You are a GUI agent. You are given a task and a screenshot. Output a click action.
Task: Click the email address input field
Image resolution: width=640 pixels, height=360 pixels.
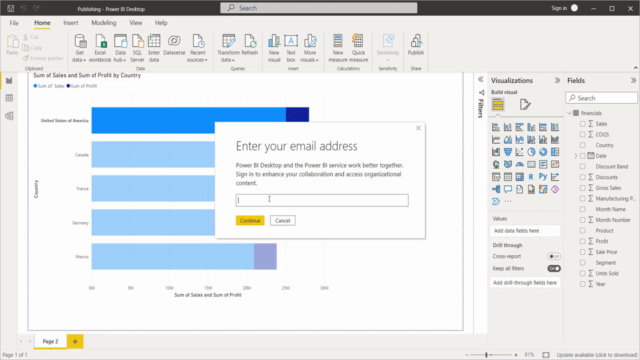click(322, 200)
